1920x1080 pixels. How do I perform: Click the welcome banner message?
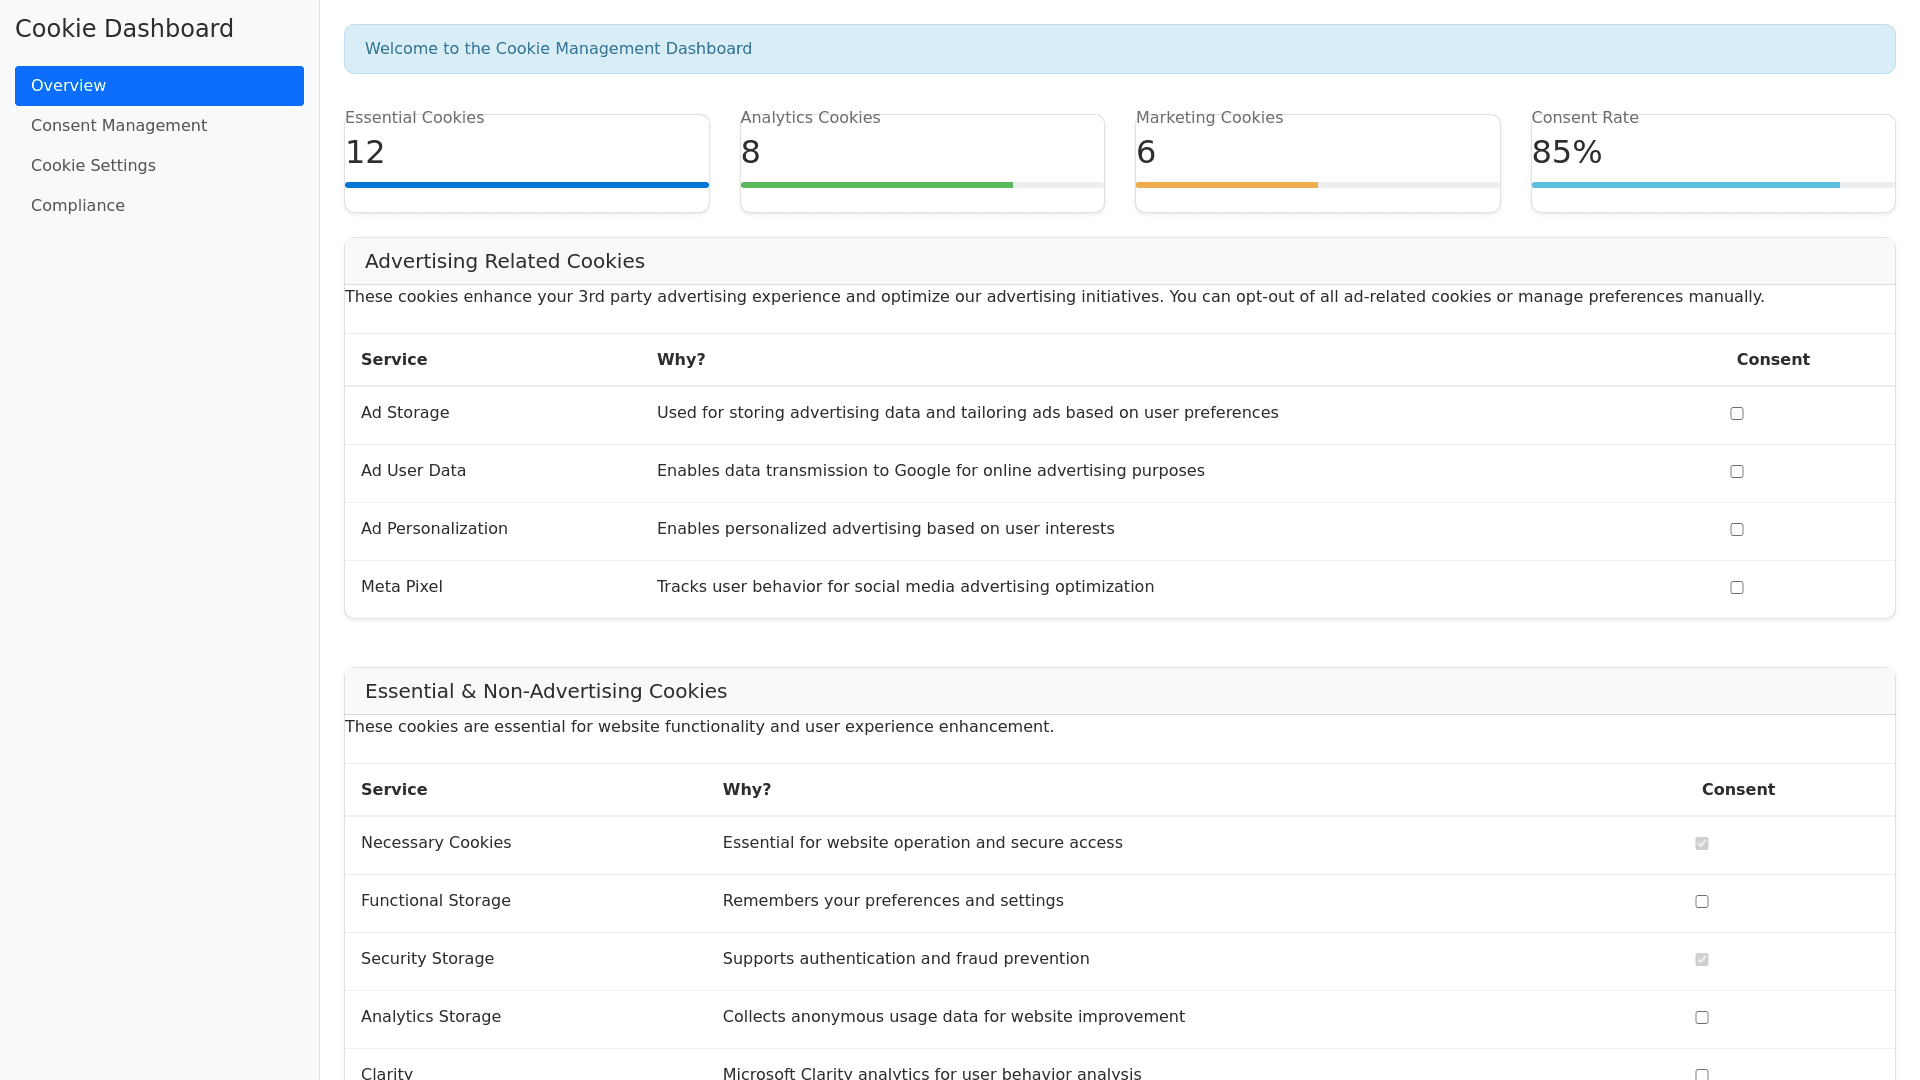(558, 49)
